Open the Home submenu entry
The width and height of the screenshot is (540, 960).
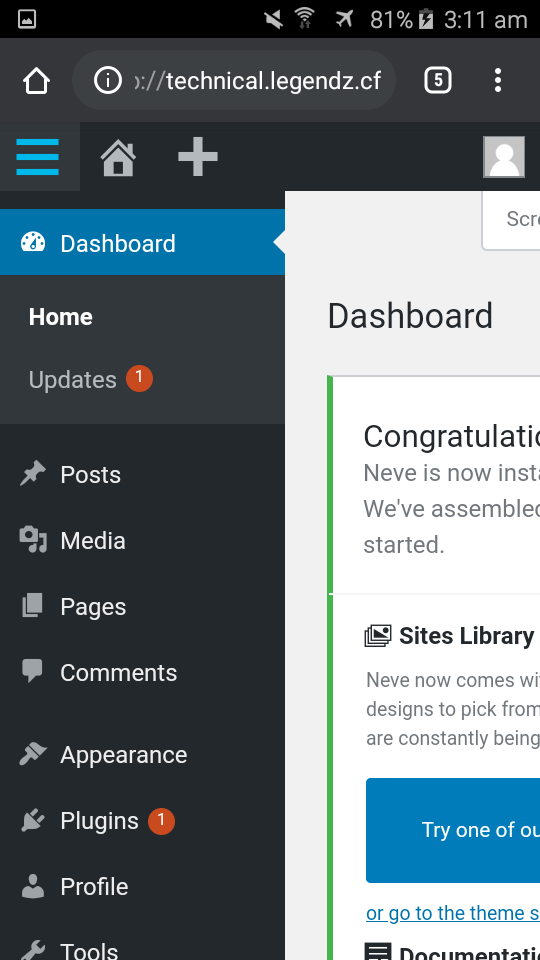(x=61, y=317)
